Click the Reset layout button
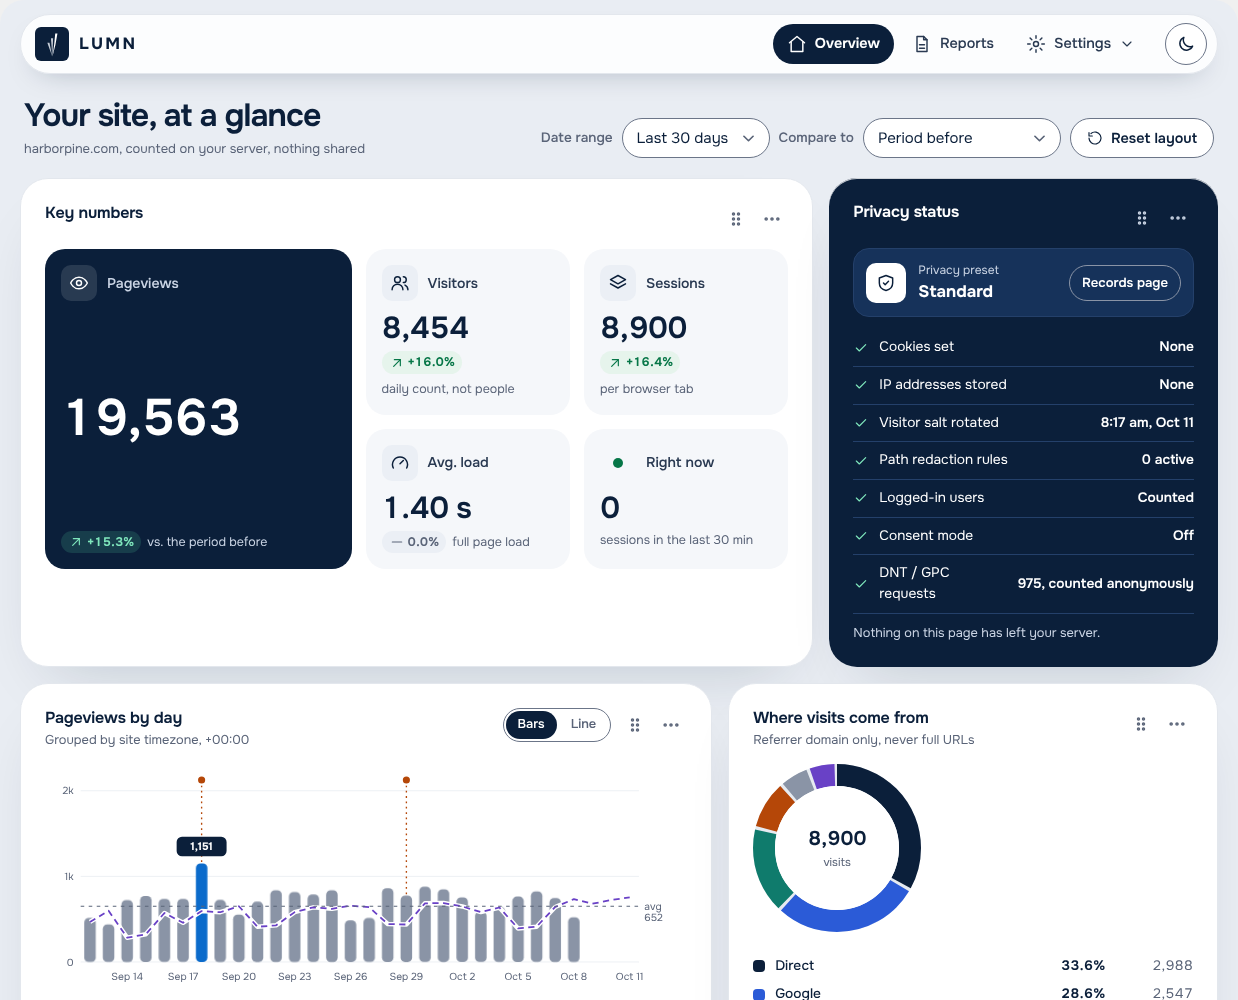Image resolution: width=1238 pixels, height=1000 pixels. (1141, 138)
